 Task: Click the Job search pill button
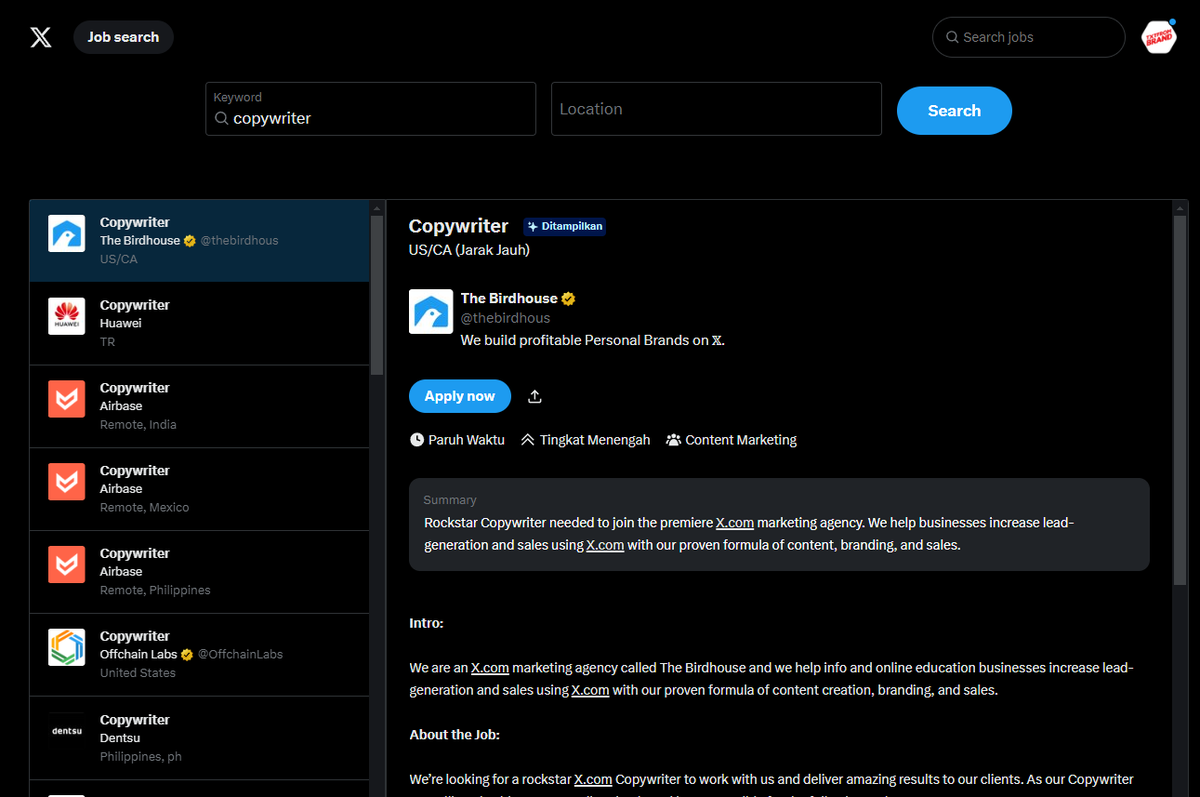[123, 37]
